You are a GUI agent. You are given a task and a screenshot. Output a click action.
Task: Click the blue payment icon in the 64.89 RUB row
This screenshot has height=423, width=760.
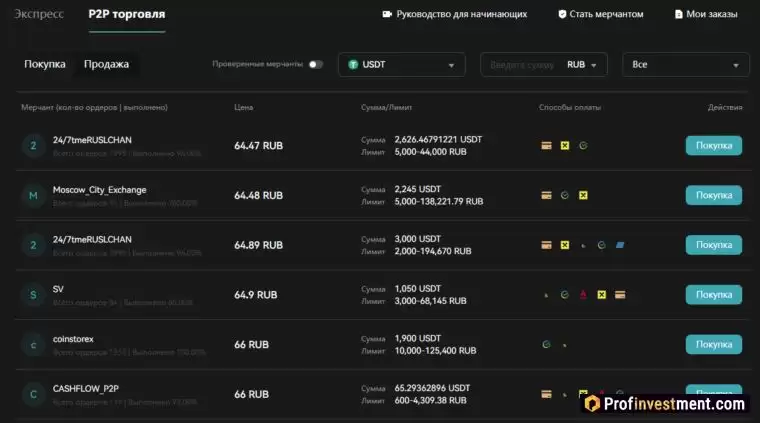(620, 245)
